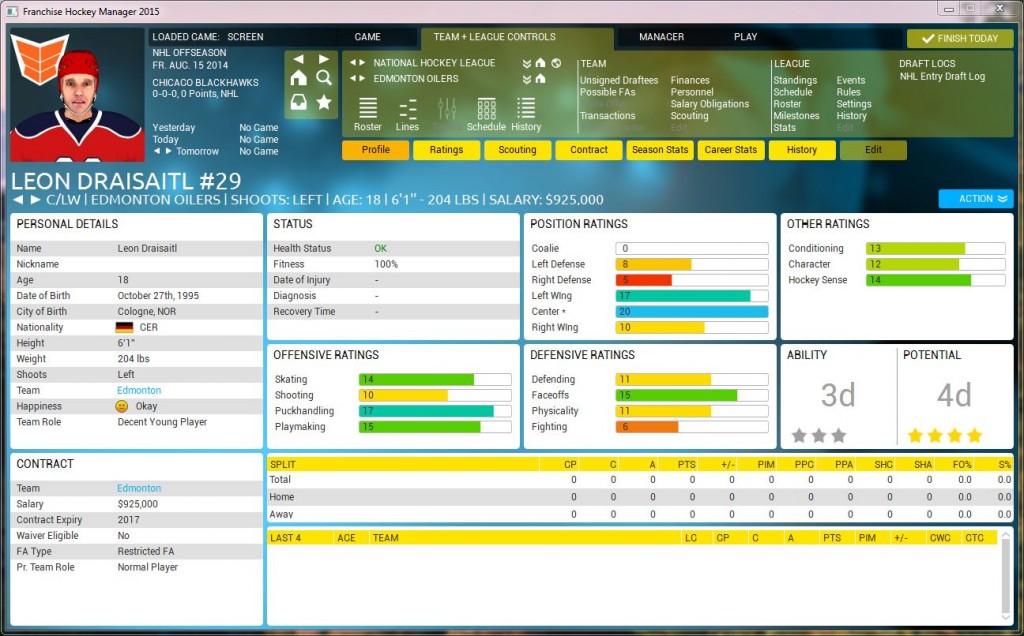
Task: Open the inbox tray icon
Action: click(298, 103)
